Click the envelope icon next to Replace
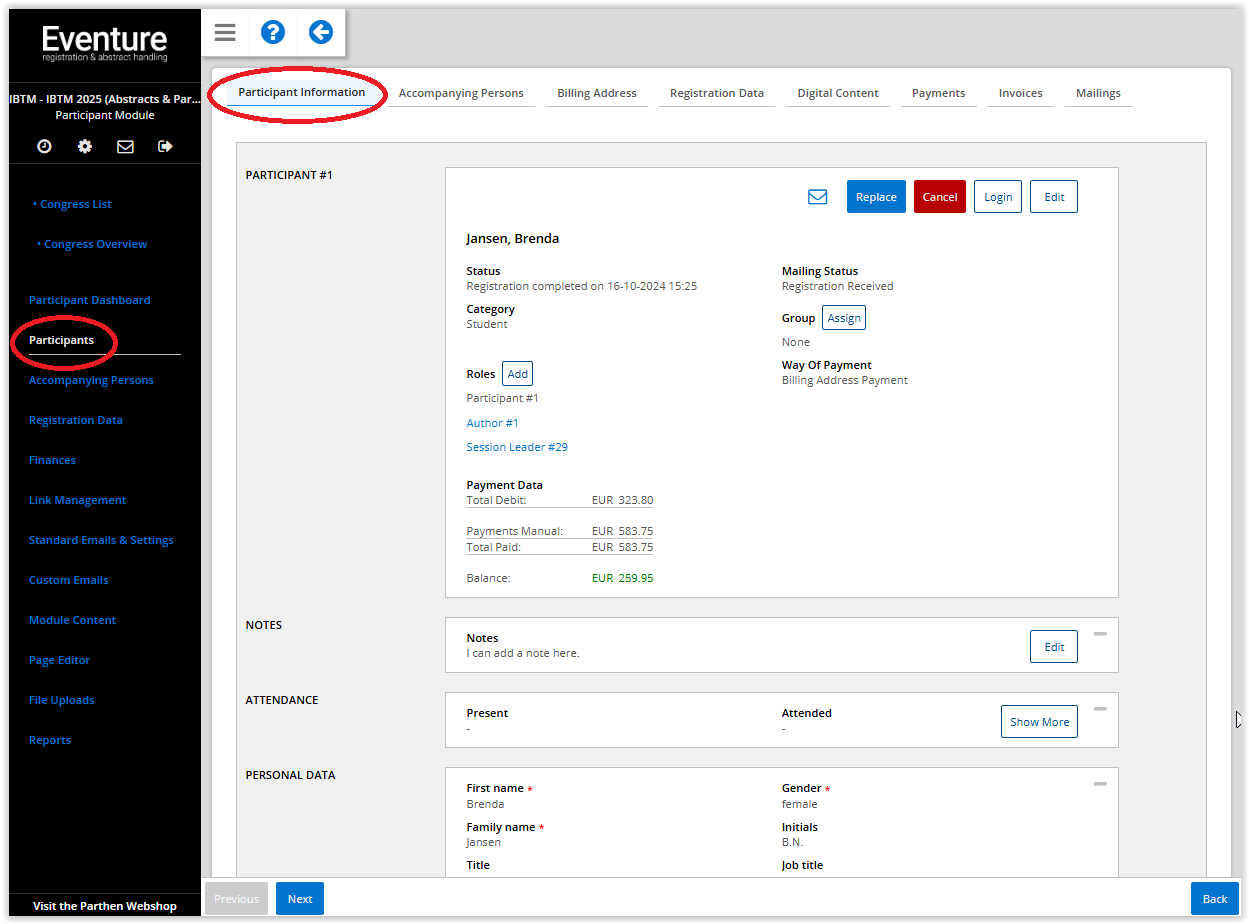Image resolution: width=1249 pixels, height=924 pixels. 817,197
